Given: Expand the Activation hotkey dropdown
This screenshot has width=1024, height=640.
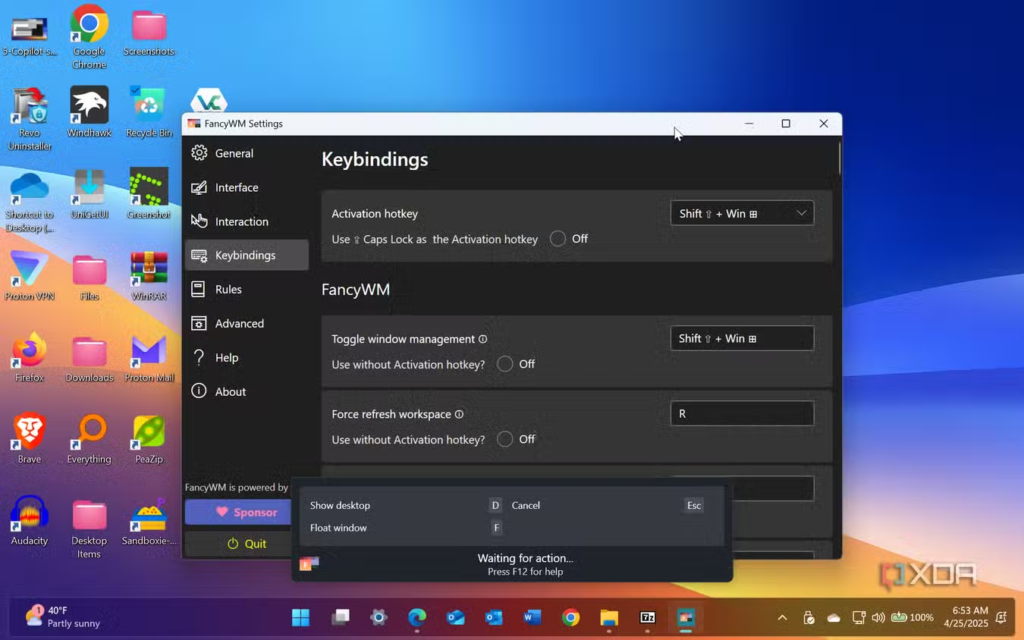Looking at the screenshot, I should point(742,214).
